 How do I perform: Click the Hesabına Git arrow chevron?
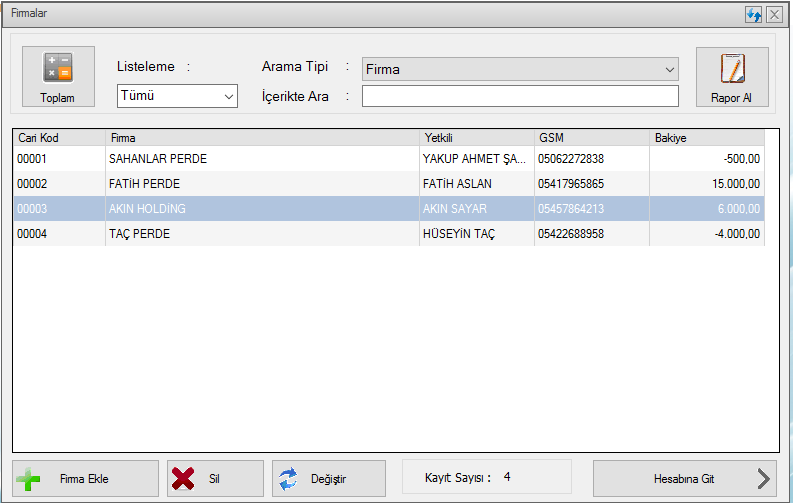[764, 479]
